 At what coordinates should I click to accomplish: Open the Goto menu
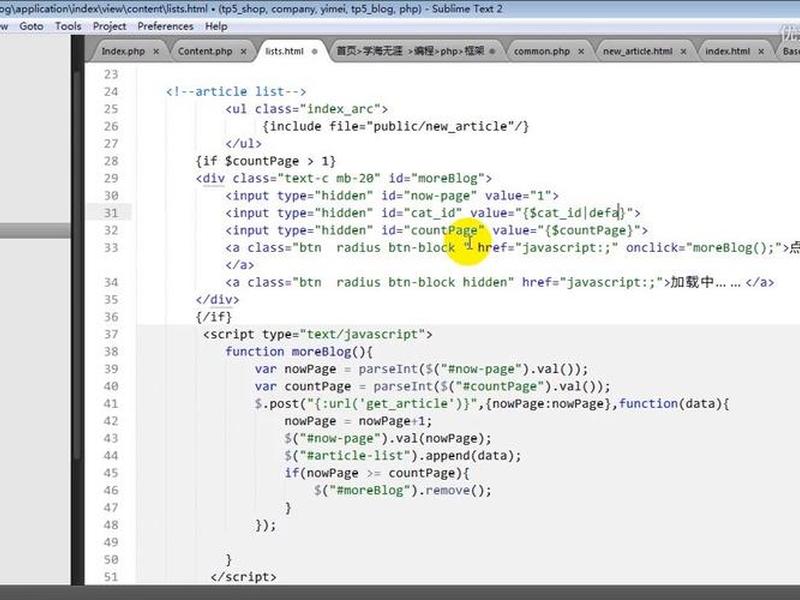(31, 27)
